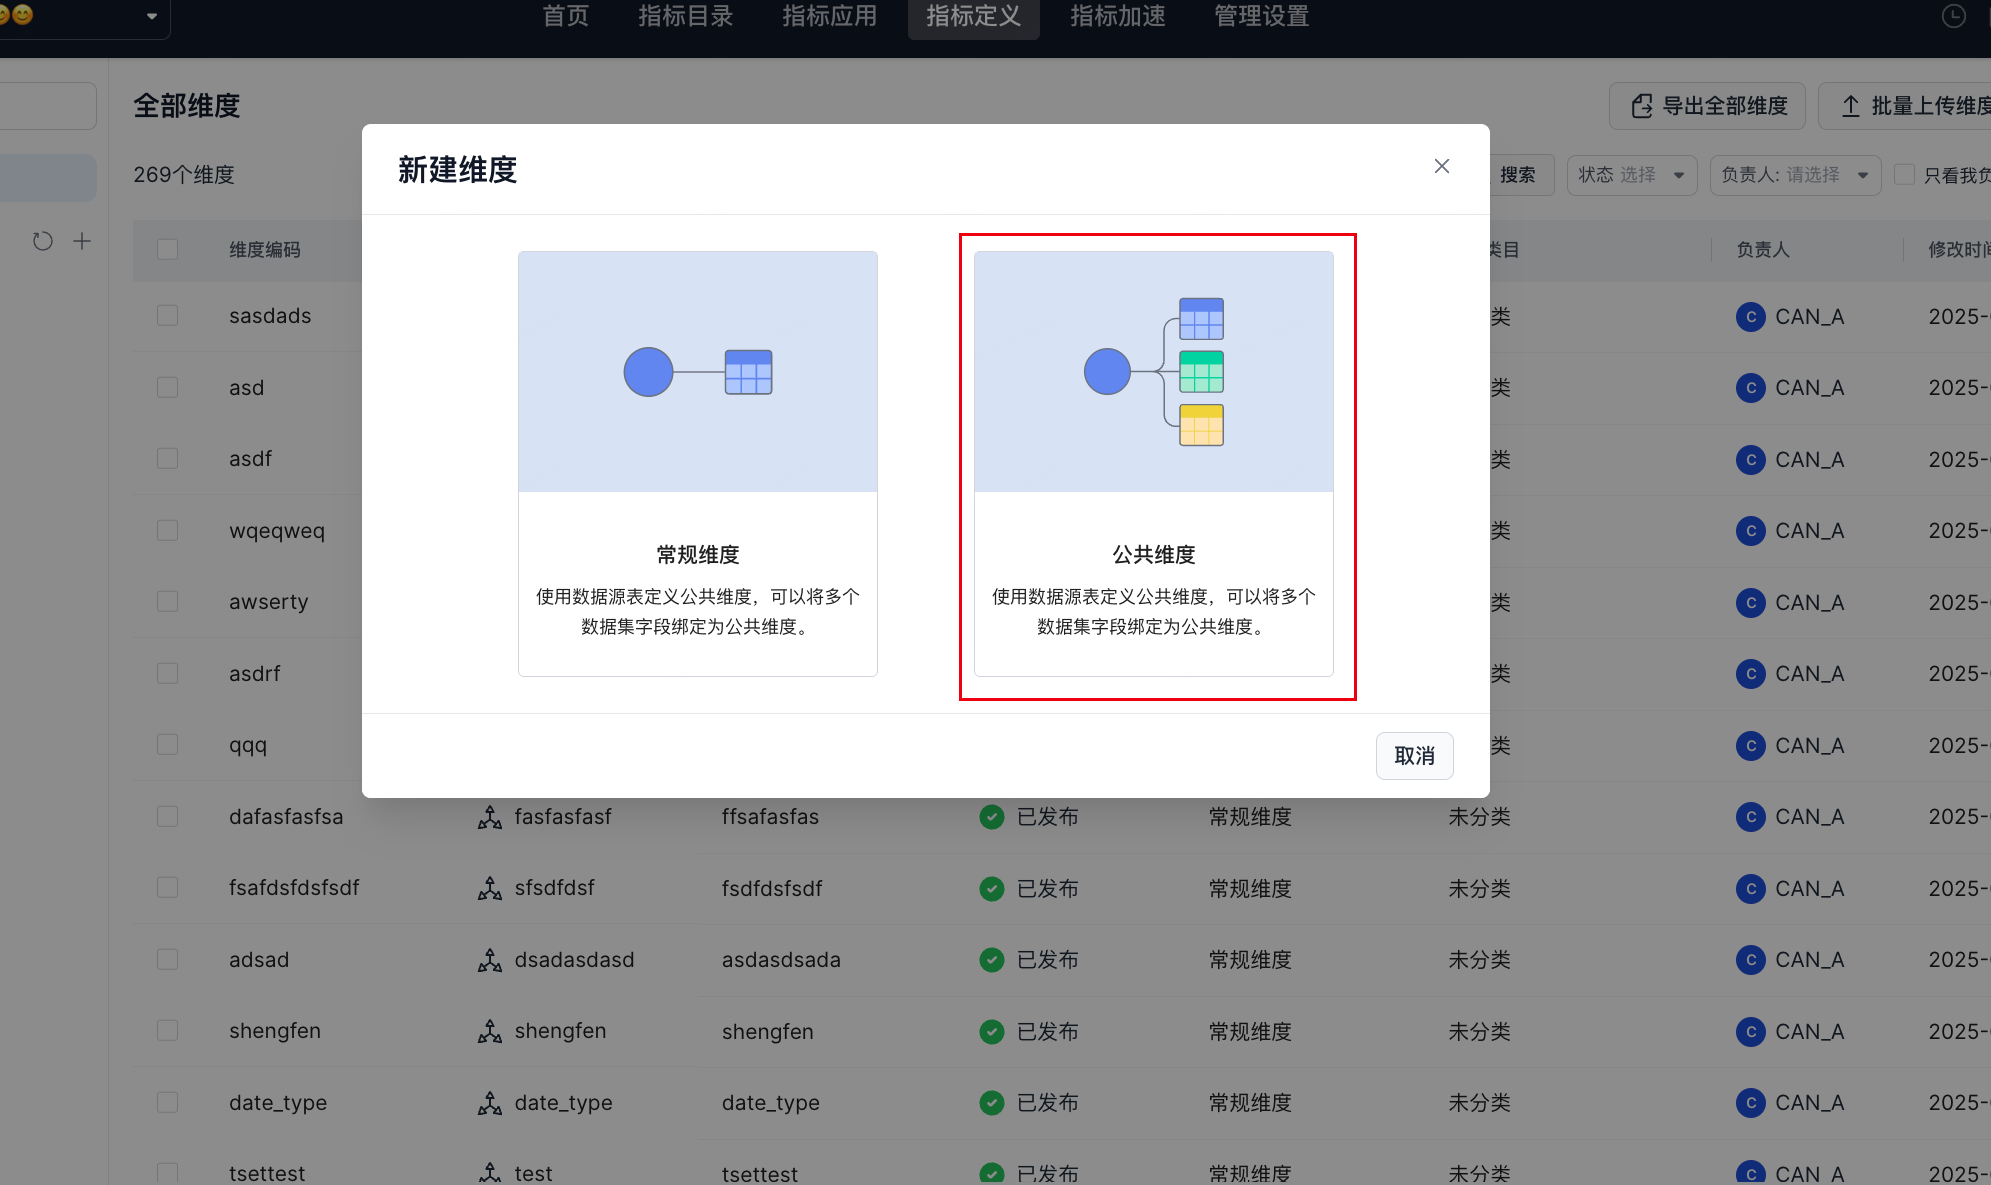This screenshot has width=1991, height=1185.
Task: Open the 状态 选择 dropdown
Action: pyautogui.click(x=1631, y=175)
